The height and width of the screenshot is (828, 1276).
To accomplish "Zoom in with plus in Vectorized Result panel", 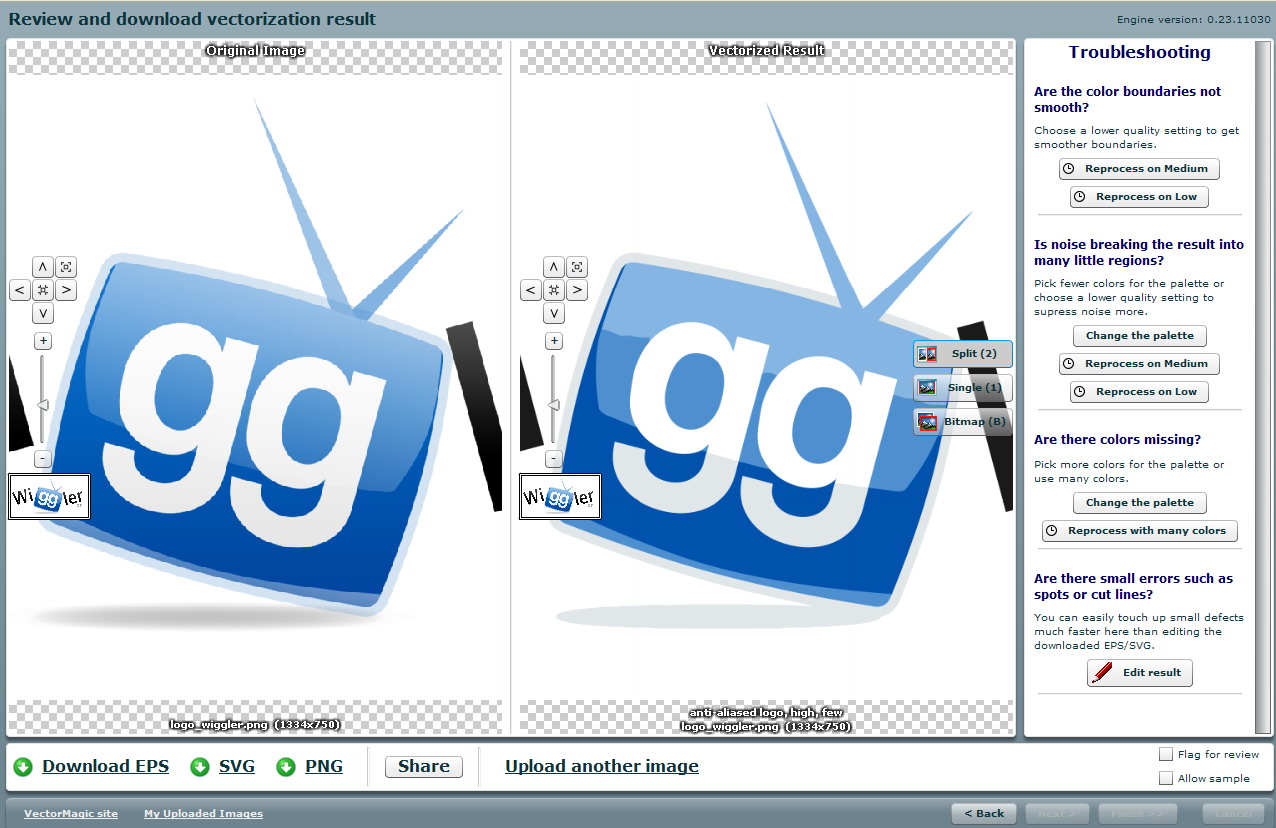I will [x=554, y=341].
